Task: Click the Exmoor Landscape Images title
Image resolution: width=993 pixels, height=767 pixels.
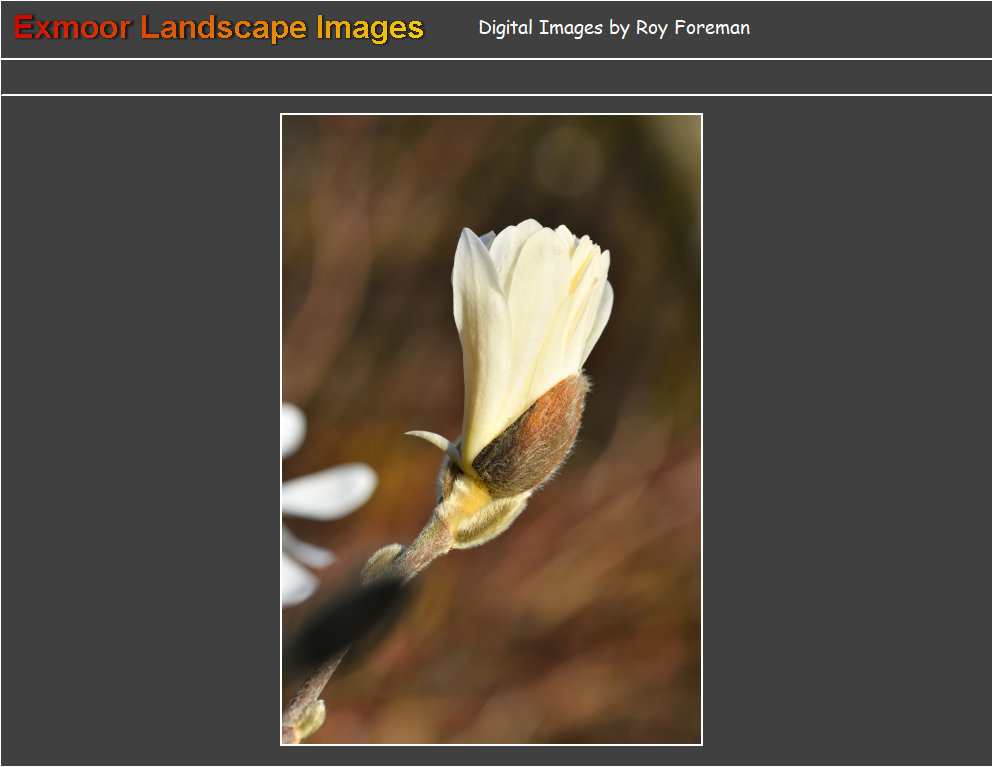Action: (x=219, y=28)
